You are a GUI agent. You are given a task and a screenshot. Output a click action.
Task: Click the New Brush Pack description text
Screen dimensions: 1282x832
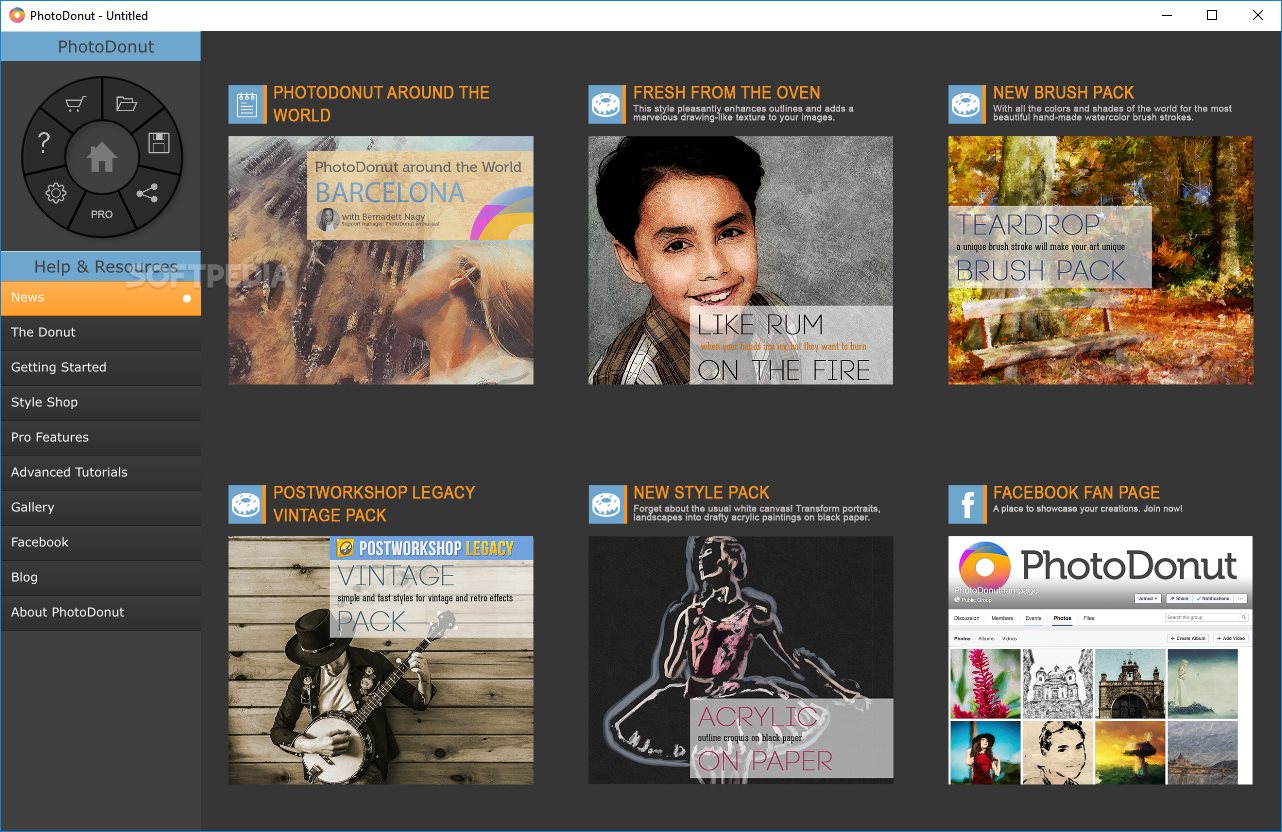1112,113
